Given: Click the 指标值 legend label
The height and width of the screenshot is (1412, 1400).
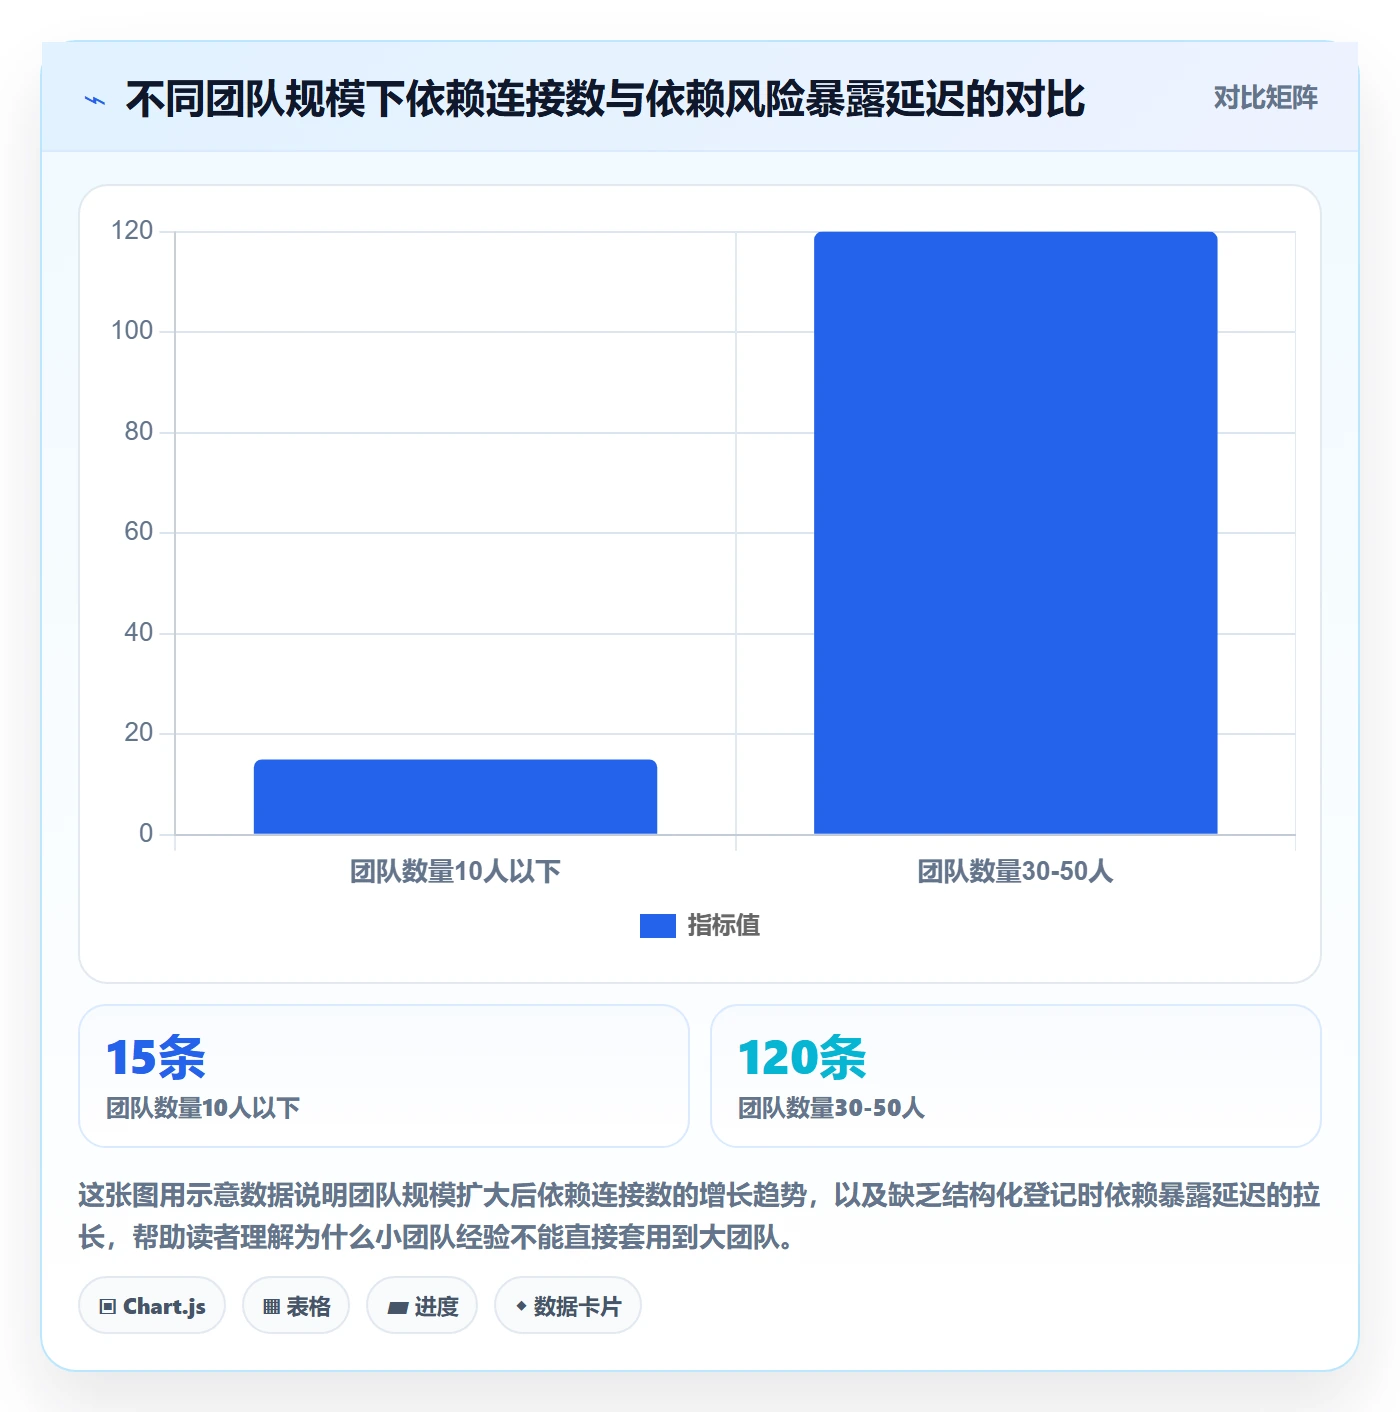Looking at the screenshot, I should click(x=724, y=926).
